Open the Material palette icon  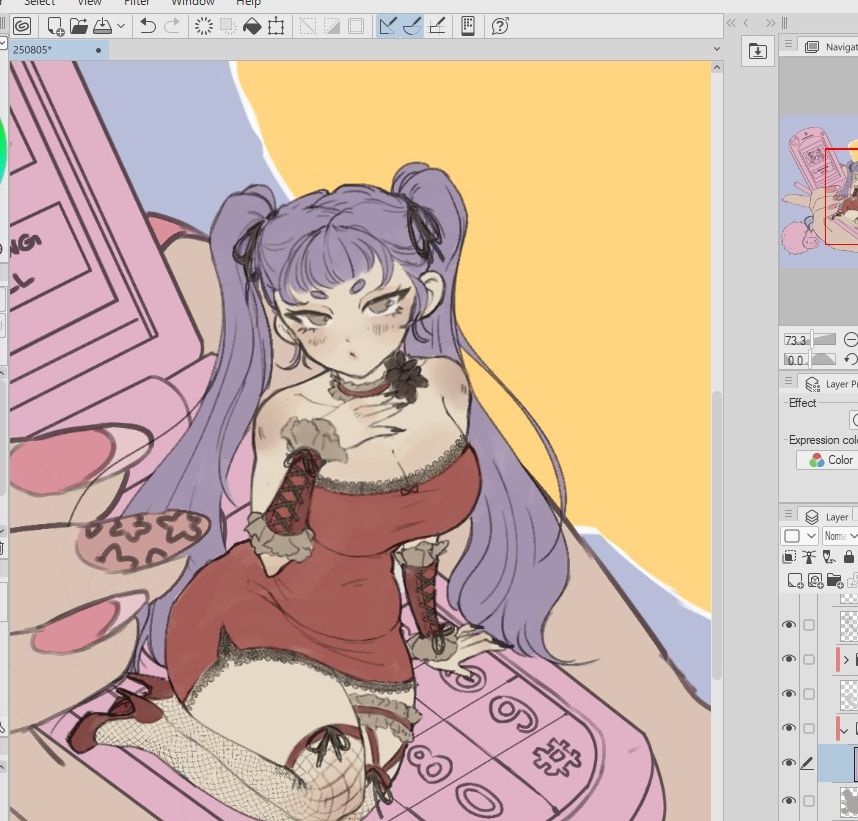(x=757, y=51)
